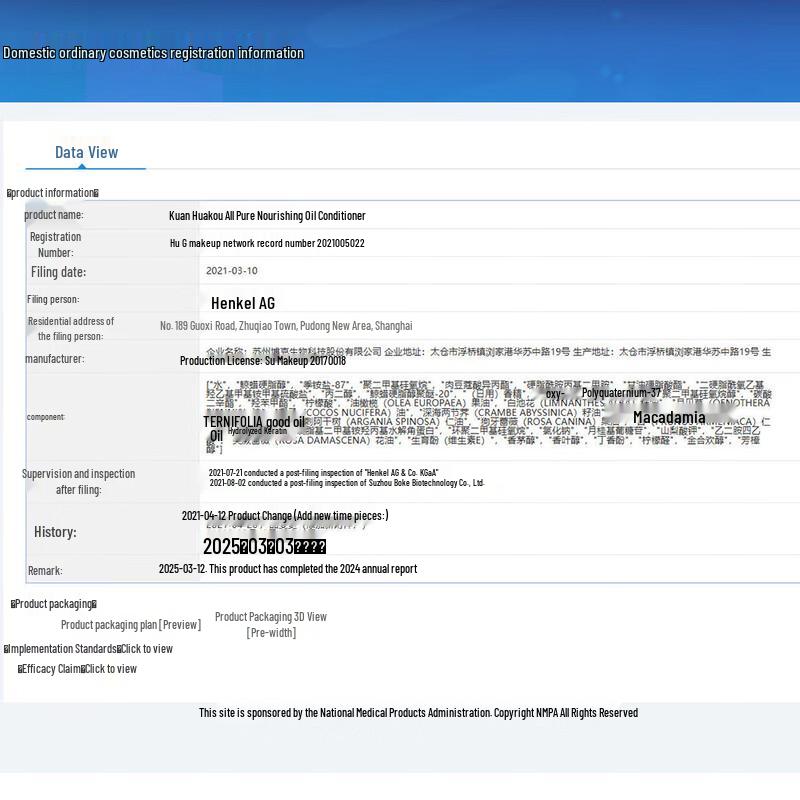Image resolution: width=800 pixels, height=800 pixels.
Task: Click the icon after 'product information'
Action: pos(96,193)
